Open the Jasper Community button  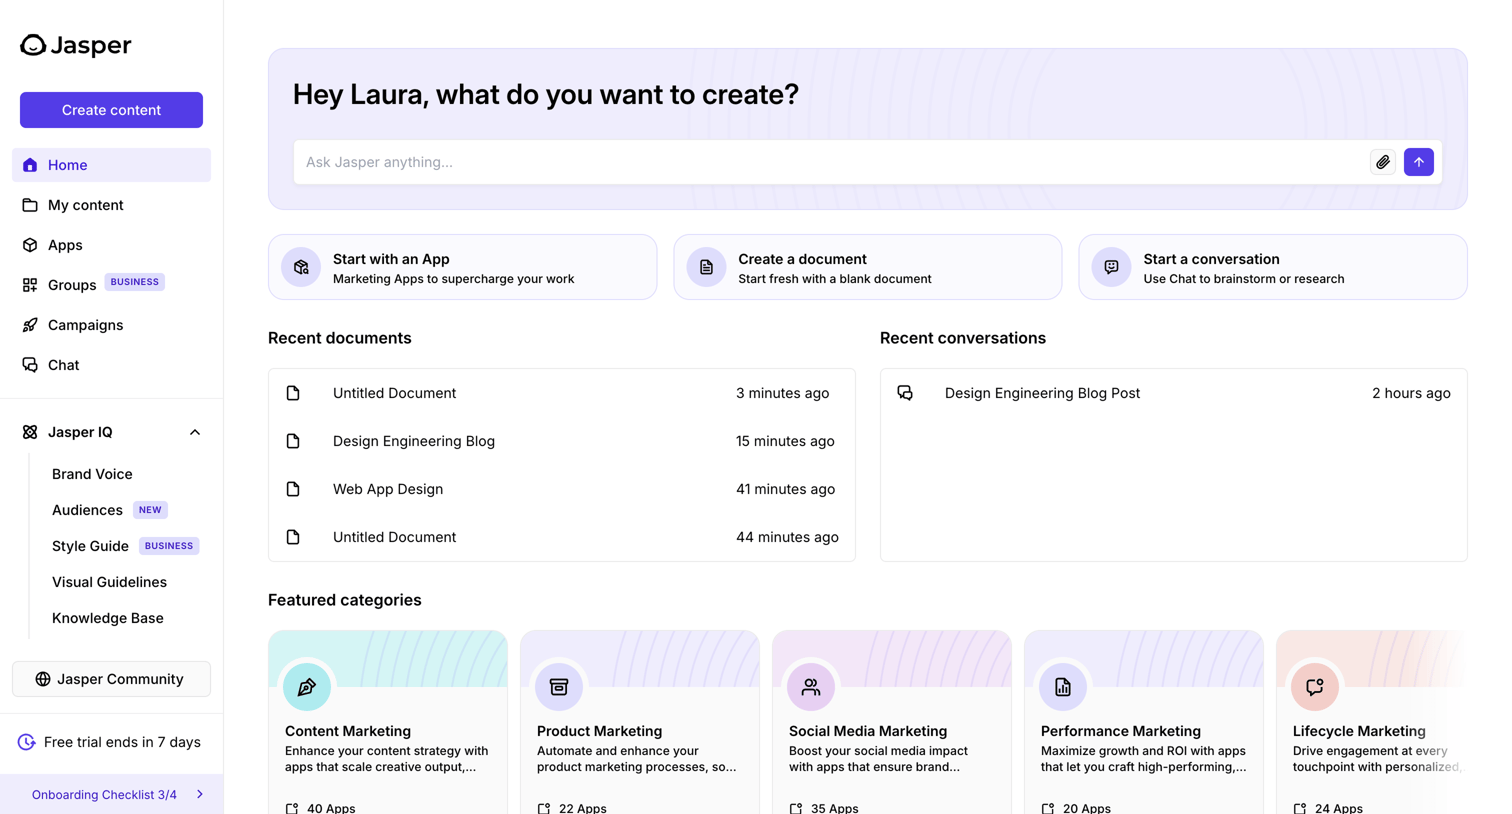[111, 679]
